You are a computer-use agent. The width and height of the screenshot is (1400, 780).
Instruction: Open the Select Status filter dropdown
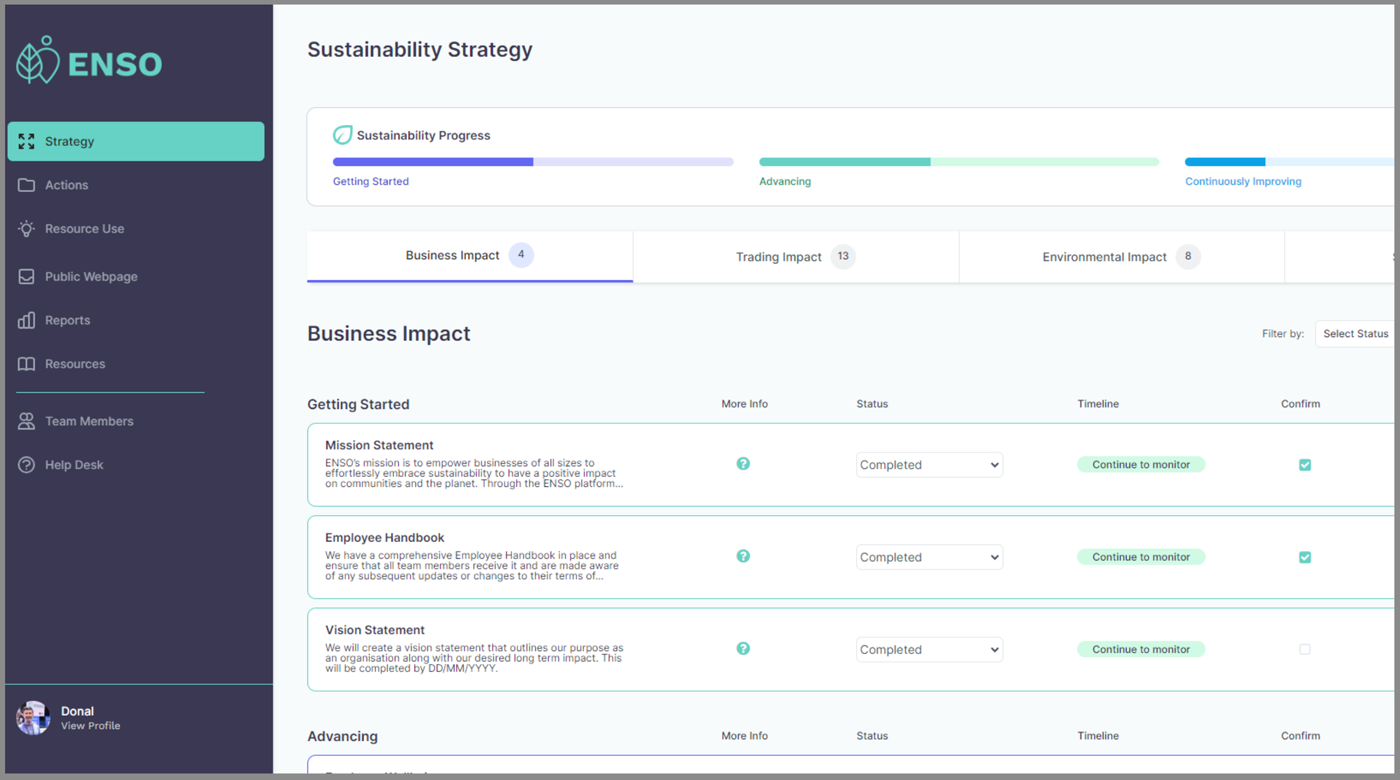coord(1355,334)
